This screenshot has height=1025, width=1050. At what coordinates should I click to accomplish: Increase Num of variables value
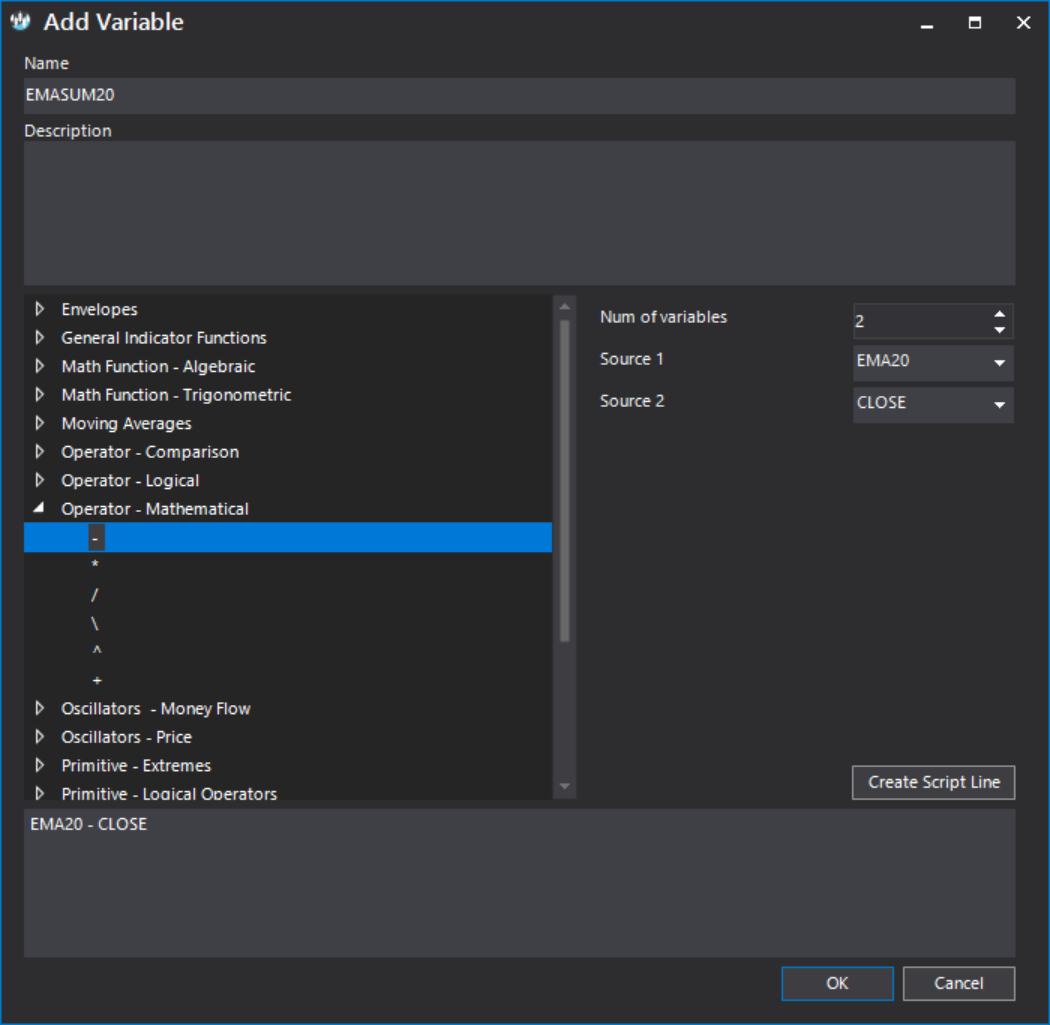(x=999, y=313)
